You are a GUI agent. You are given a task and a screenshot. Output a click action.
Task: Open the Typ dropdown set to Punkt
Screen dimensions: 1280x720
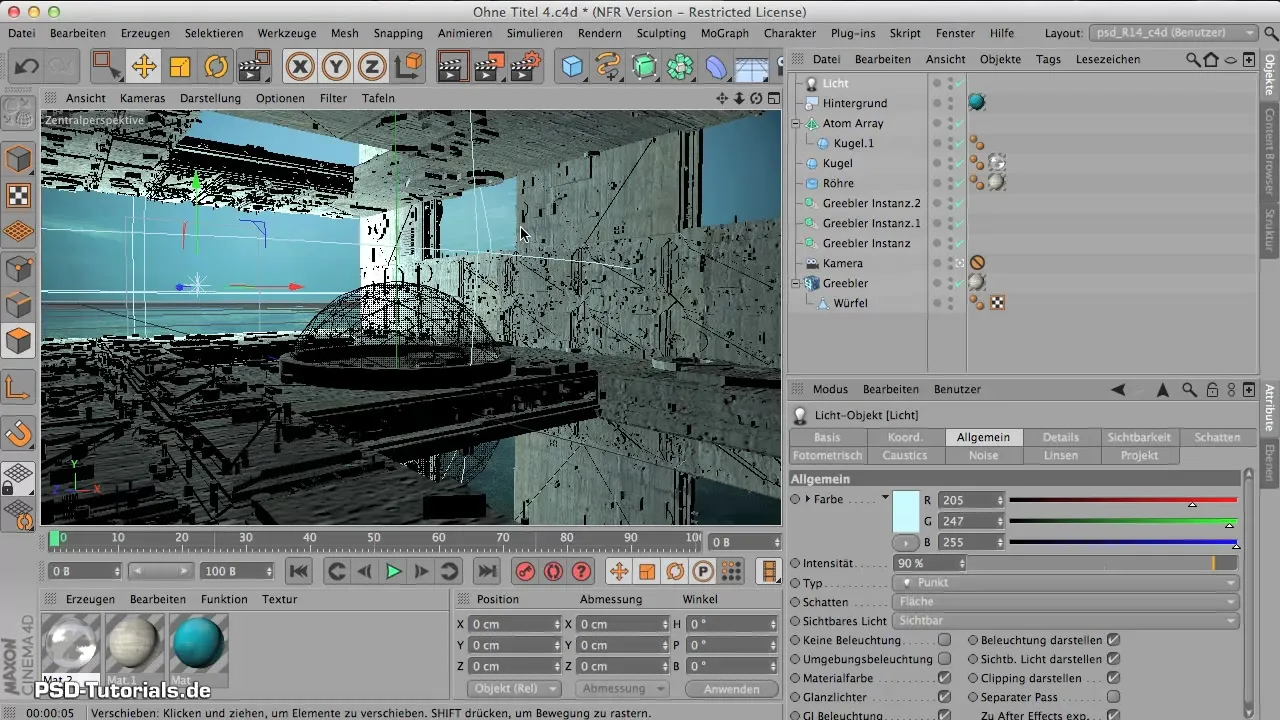1065,583
